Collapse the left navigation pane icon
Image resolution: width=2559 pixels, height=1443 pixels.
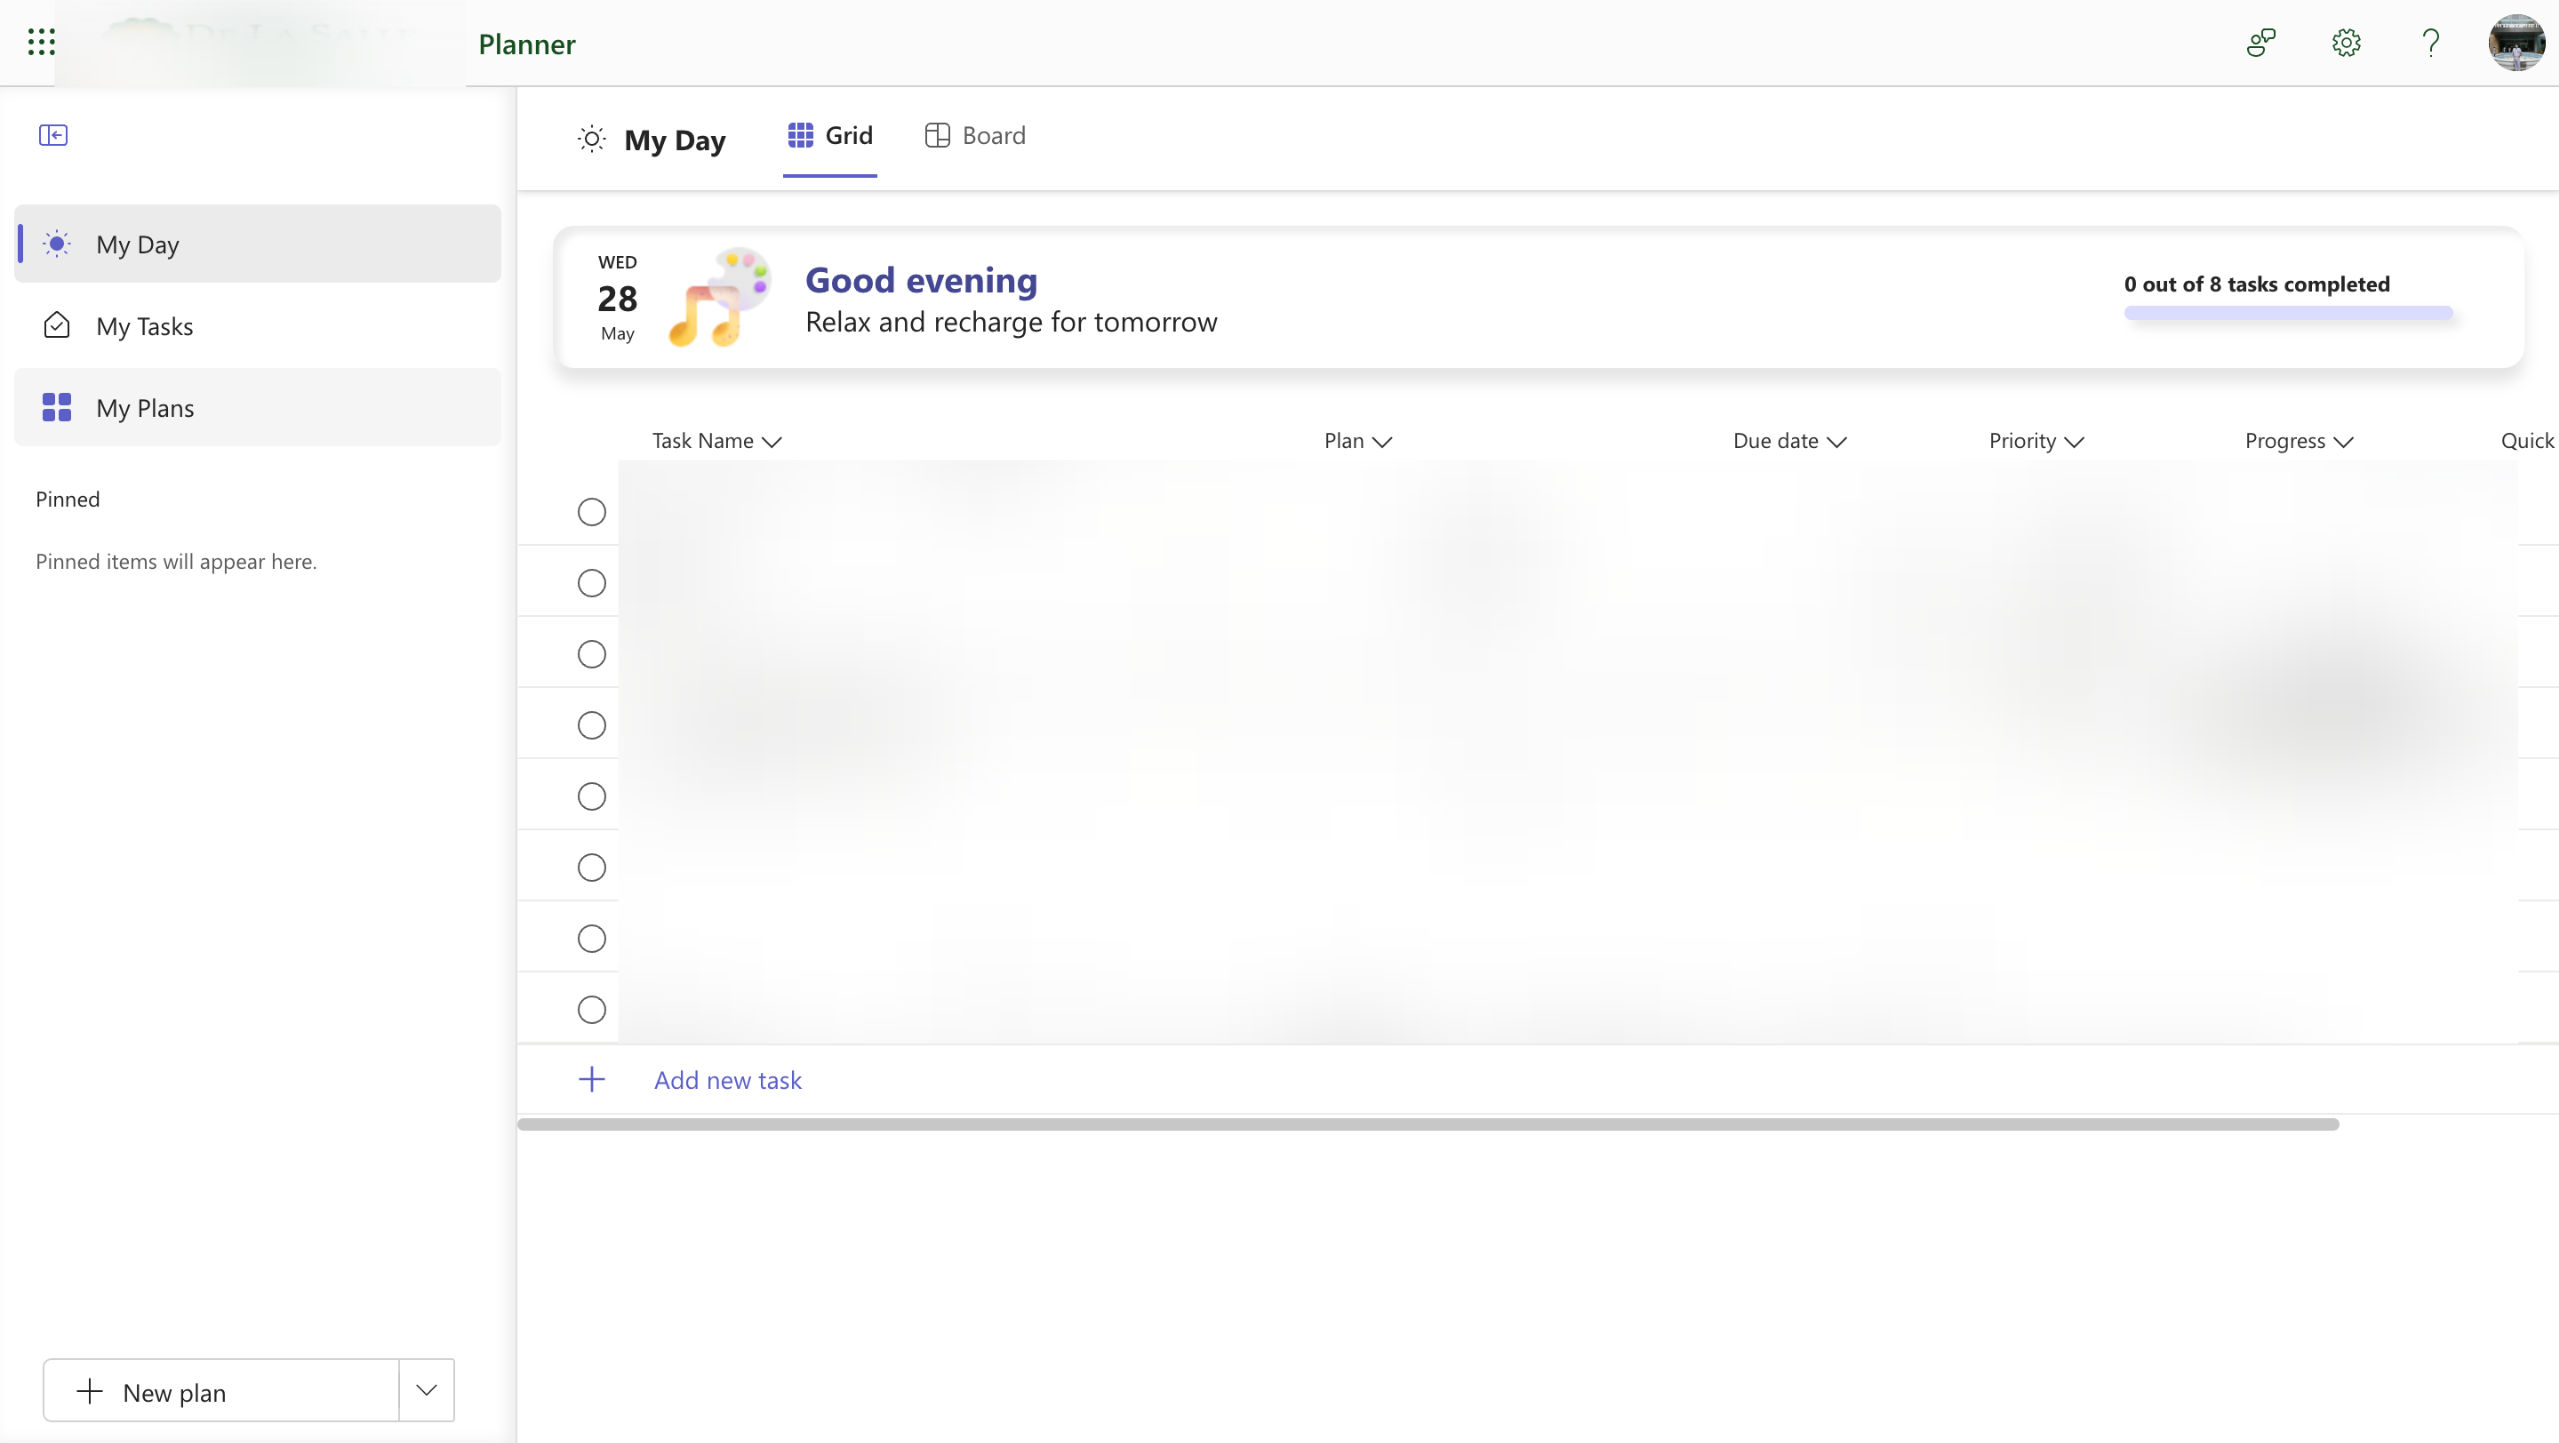coord(53,135)
